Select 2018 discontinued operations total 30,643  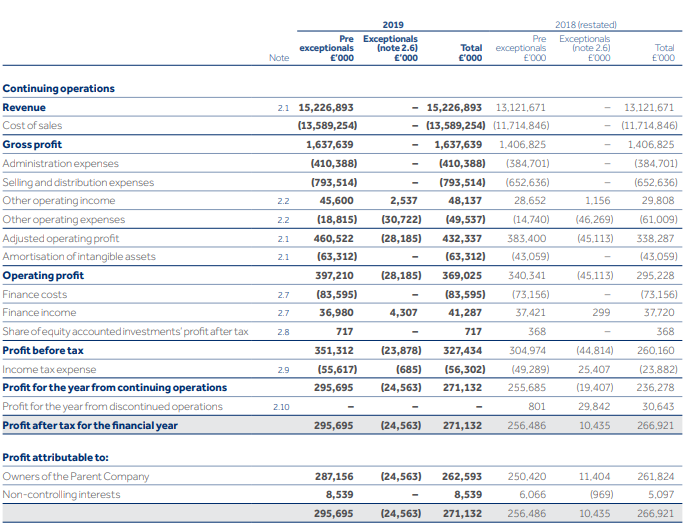click(658, 406)
